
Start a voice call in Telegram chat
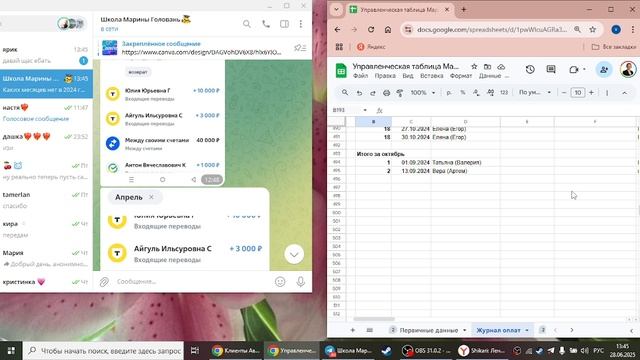266,24
